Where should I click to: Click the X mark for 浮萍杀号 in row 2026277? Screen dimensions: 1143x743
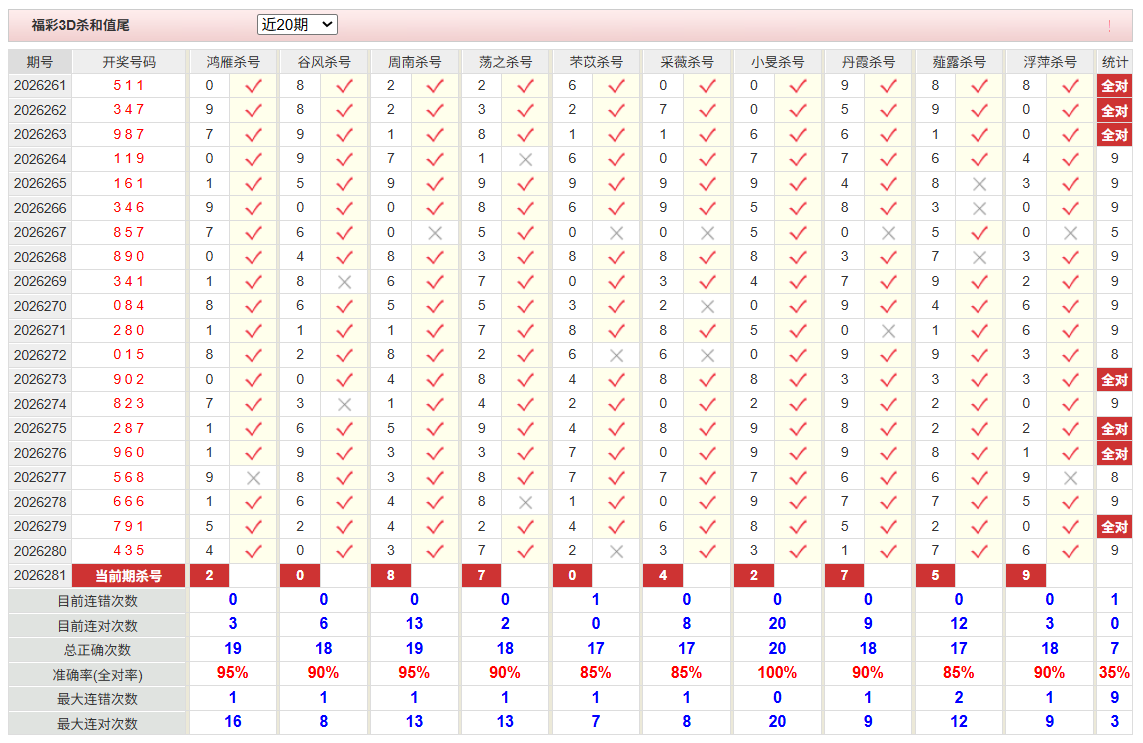point(1070,478)
